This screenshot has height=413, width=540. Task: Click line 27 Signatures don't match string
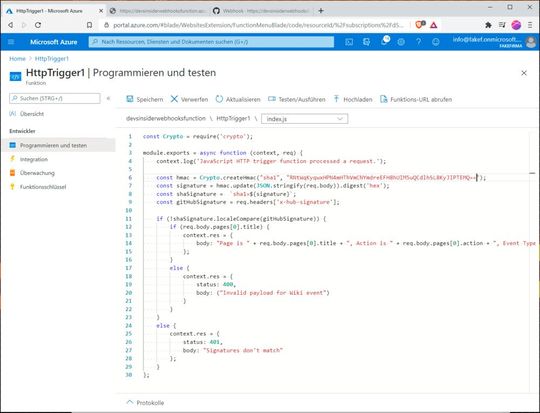click(x=243, y=350)
